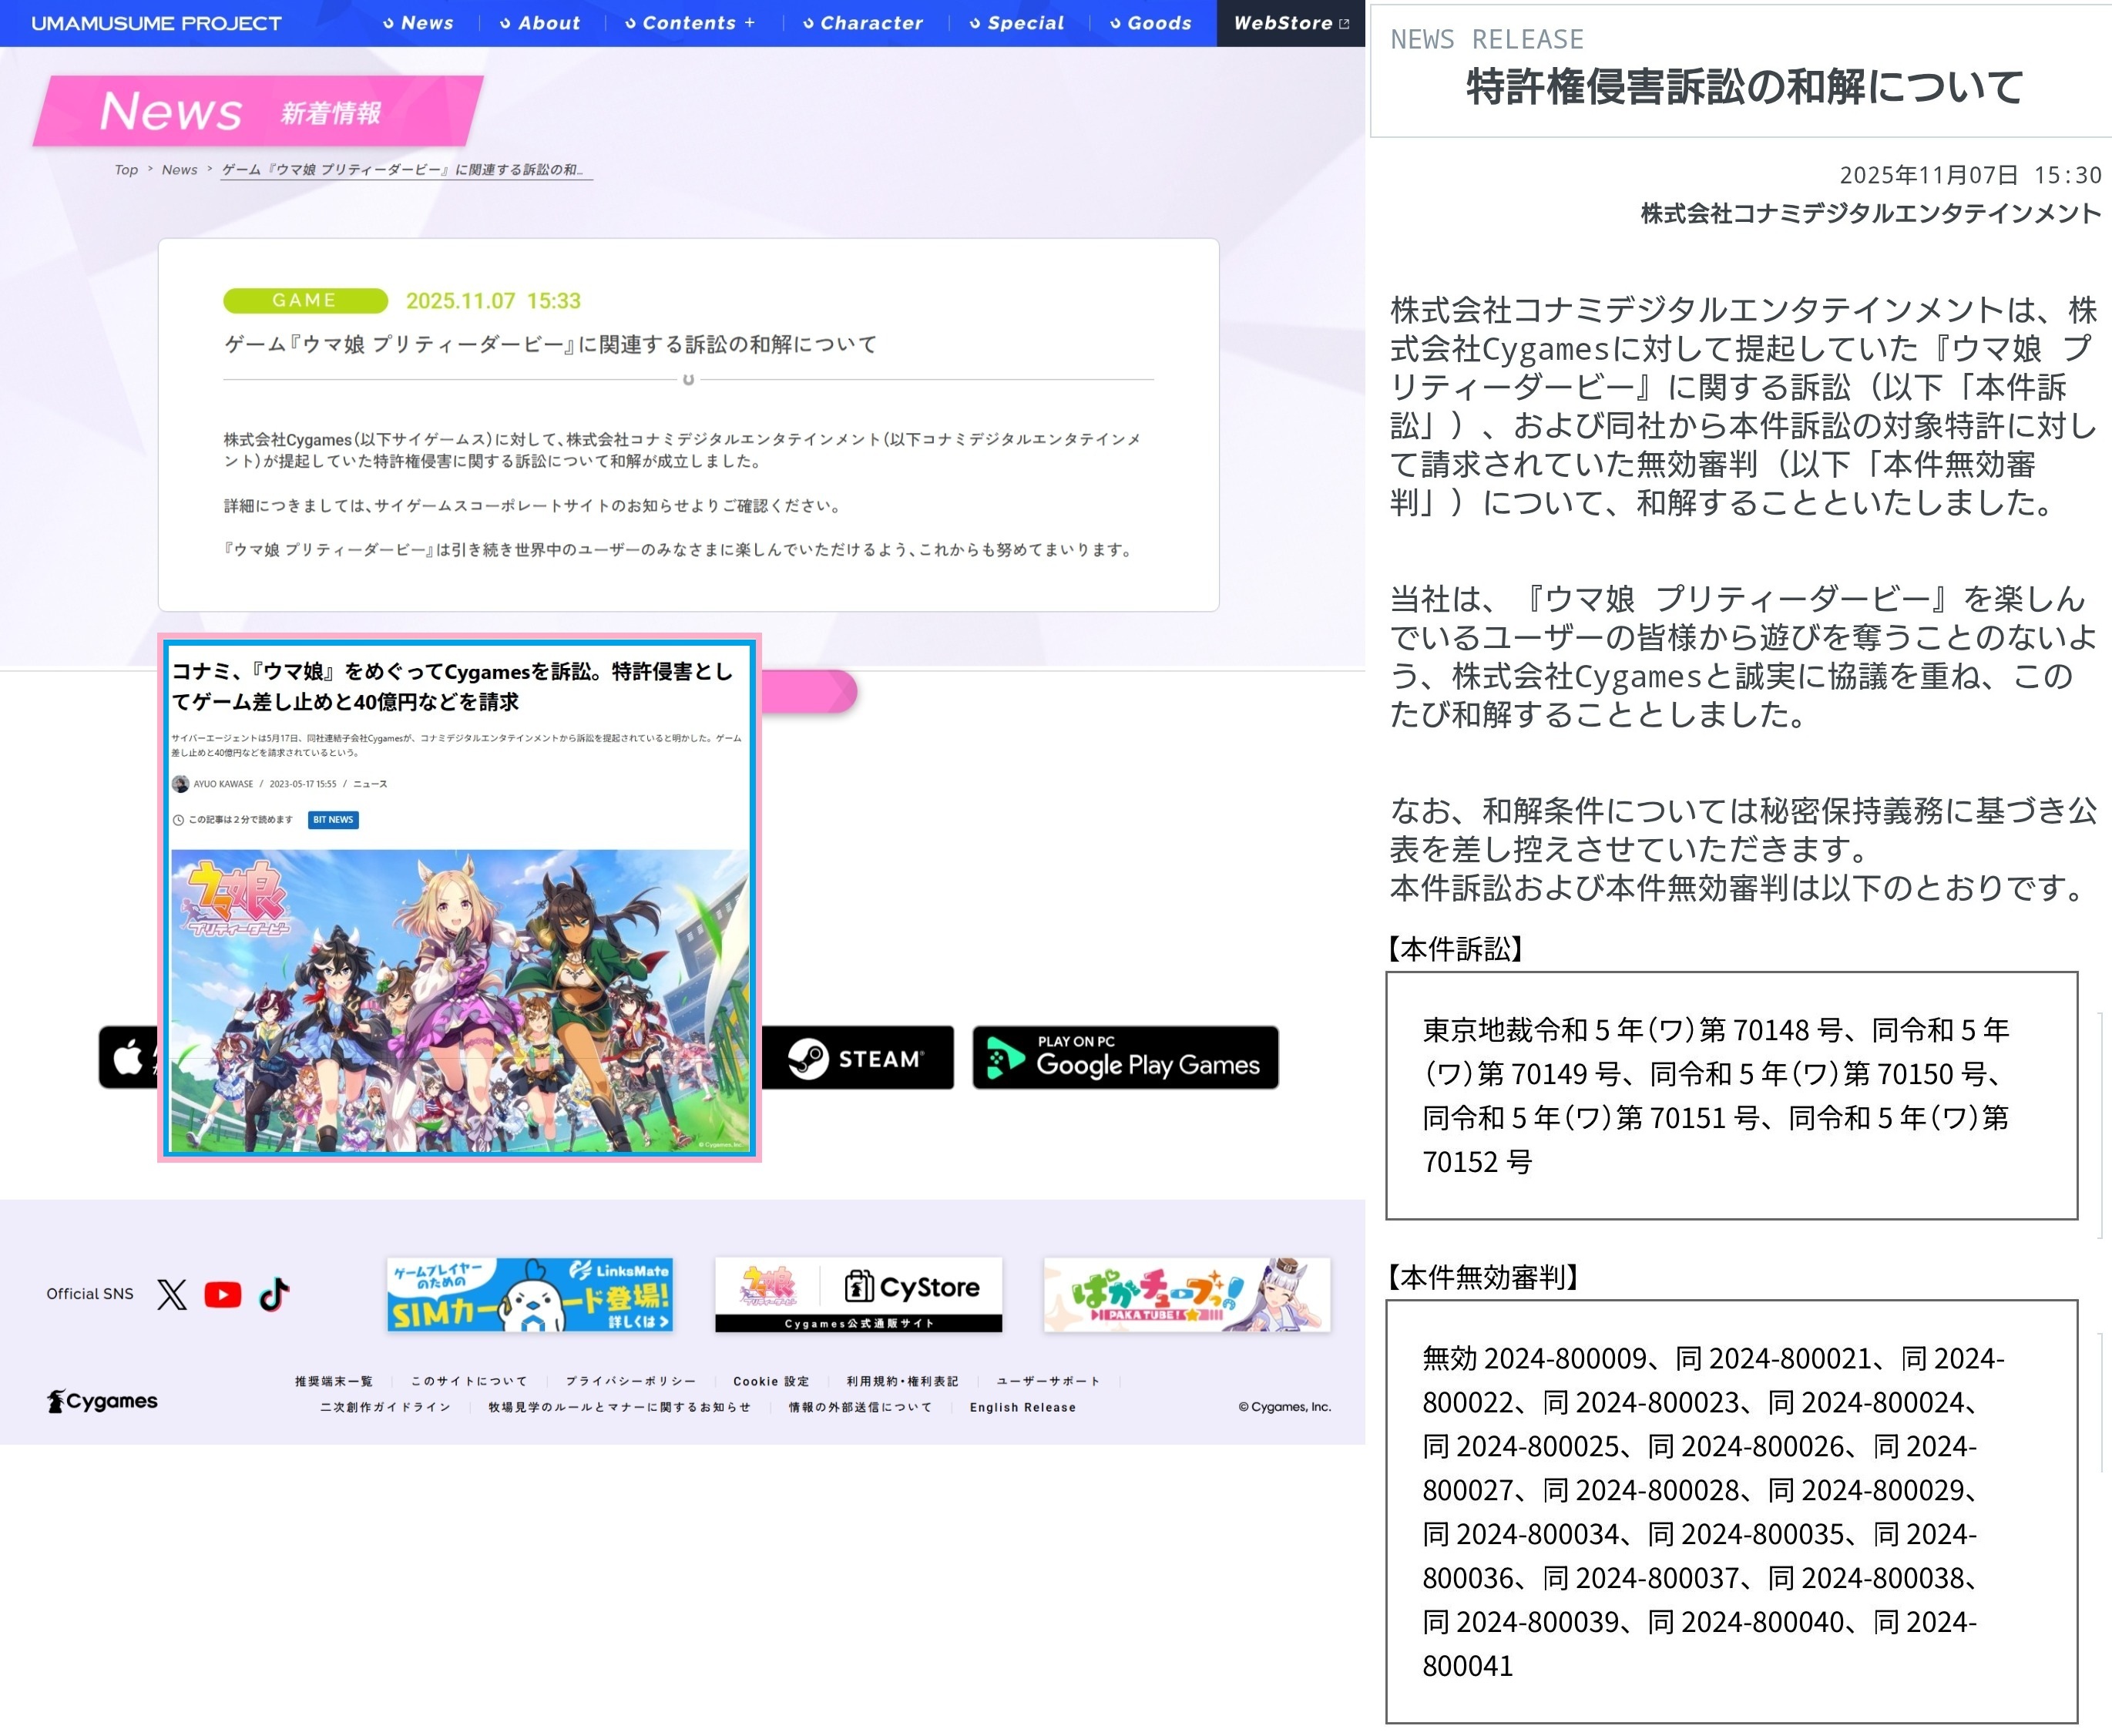Image resolution: width=2112 pixels, height=1736 pixels.
Task: Expand the Contents + navigation menu
Action: pyautogui.click(x=690, y=23)
